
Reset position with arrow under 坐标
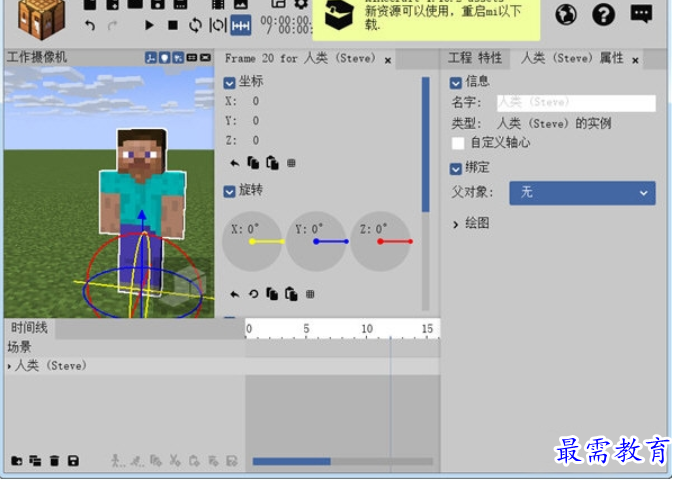tap(235, 163)
